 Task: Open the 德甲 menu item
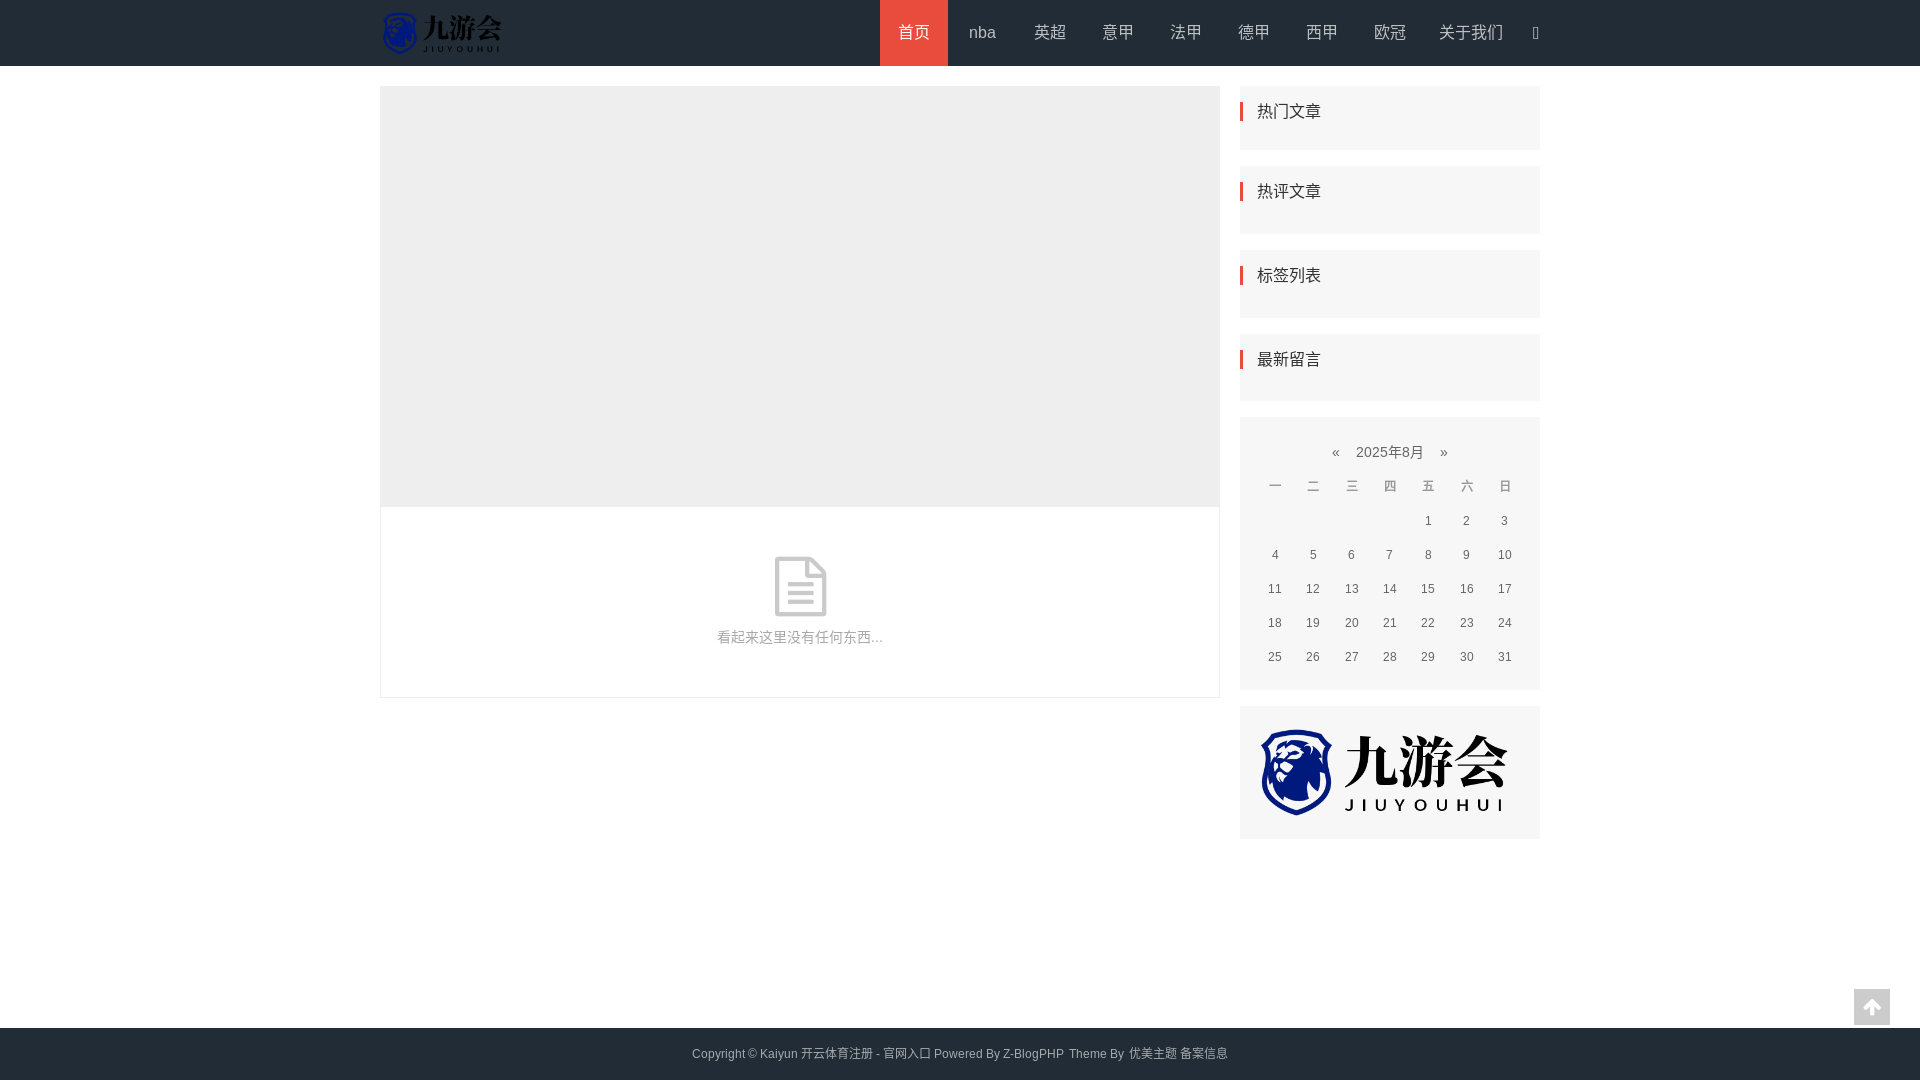(x=1254, y=33)
